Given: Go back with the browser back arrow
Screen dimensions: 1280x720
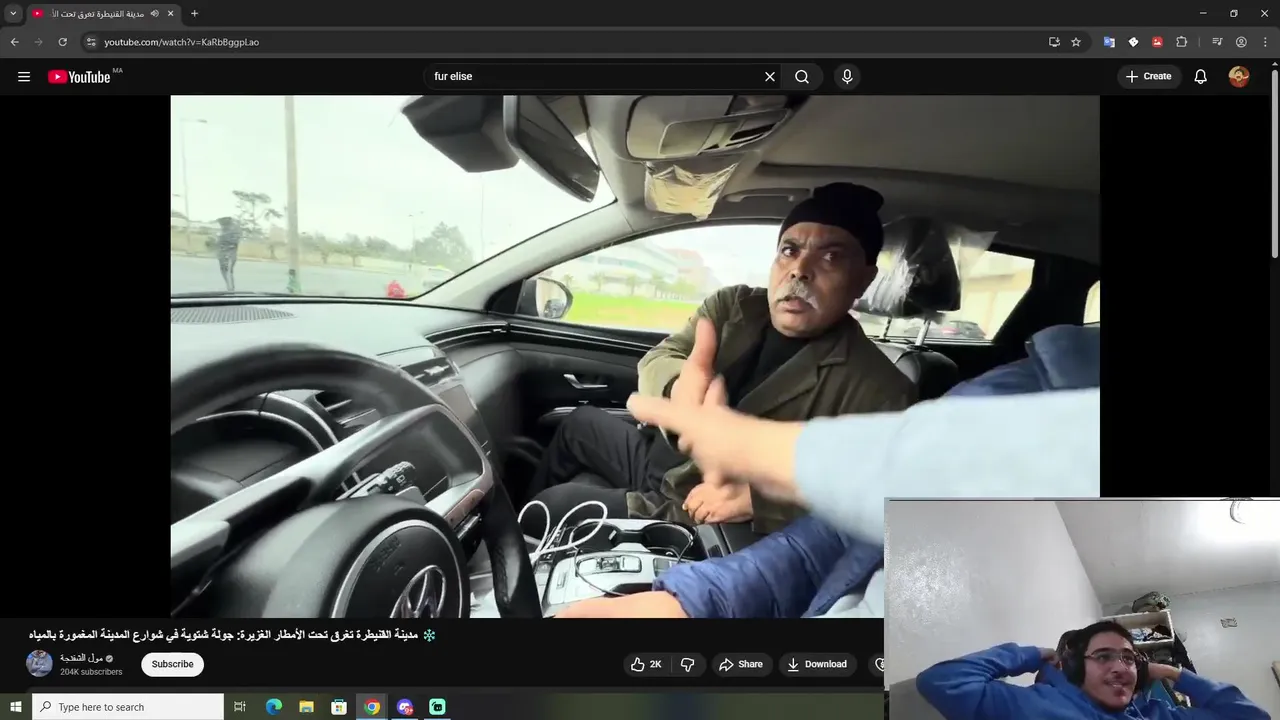Looking at the screenshot, I should coord(14,42).
